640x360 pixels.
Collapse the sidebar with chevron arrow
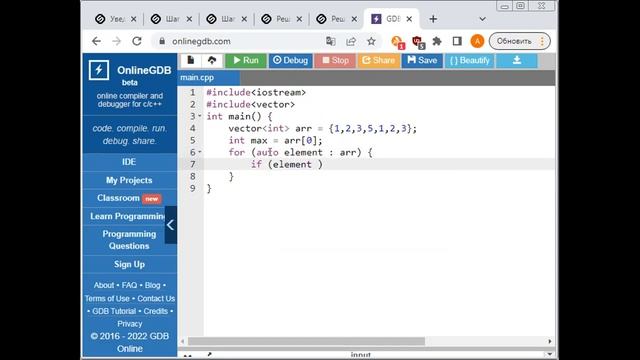pyautogui.click(x=171, y=225)
